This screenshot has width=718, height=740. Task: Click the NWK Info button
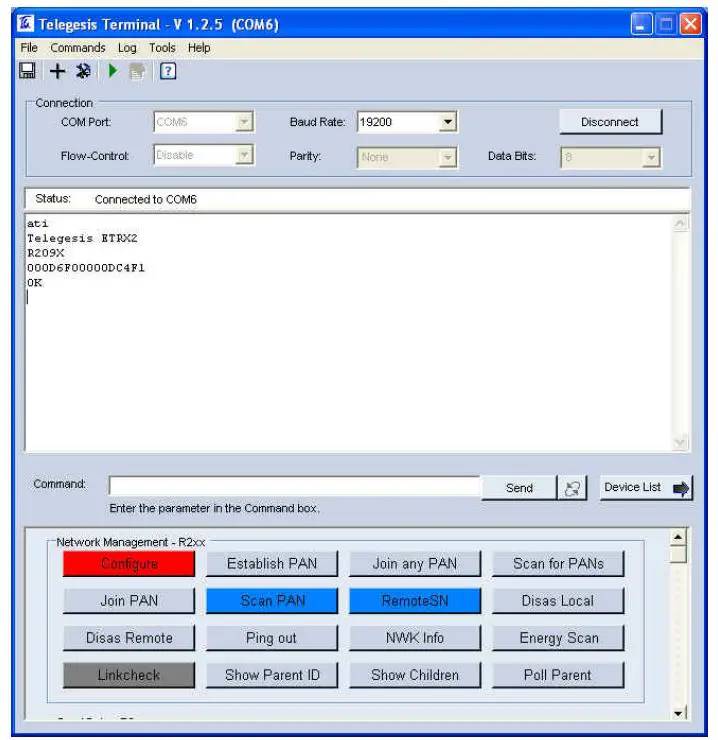tap(415, 638)
